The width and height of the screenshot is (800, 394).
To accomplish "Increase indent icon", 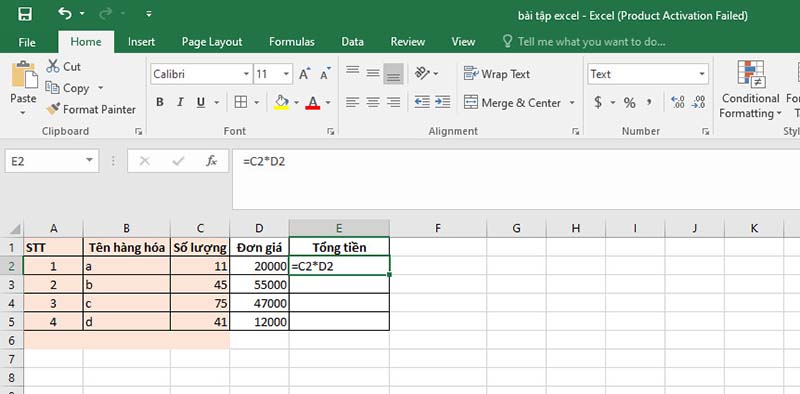I will pyautogui.click(x=442, y=103).
